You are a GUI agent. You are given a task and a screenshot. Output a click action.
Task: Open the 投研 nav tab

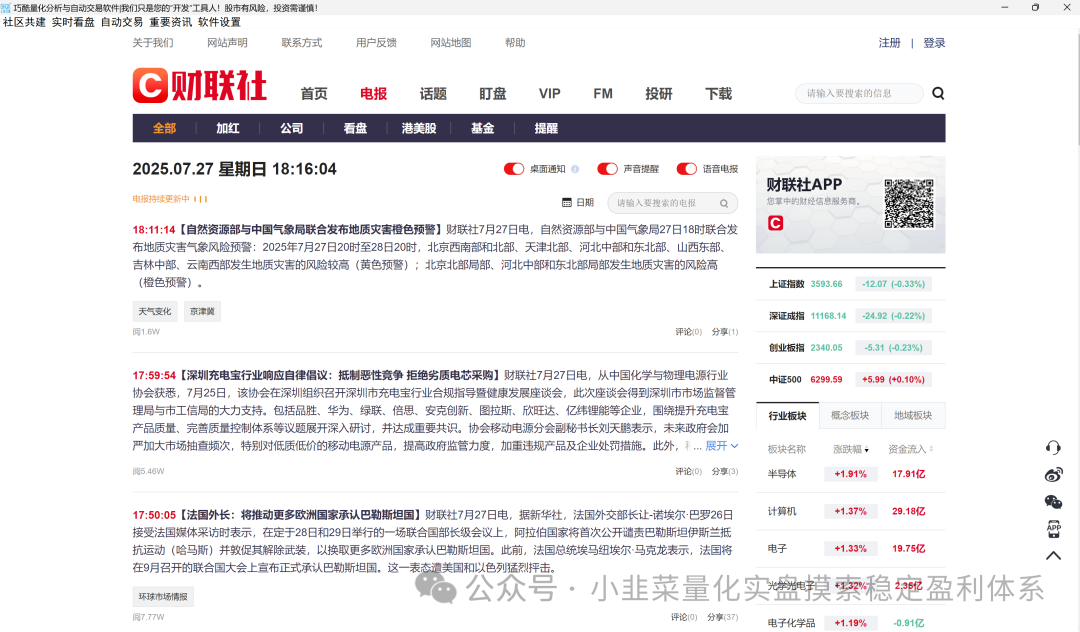[x=658, y=94]
